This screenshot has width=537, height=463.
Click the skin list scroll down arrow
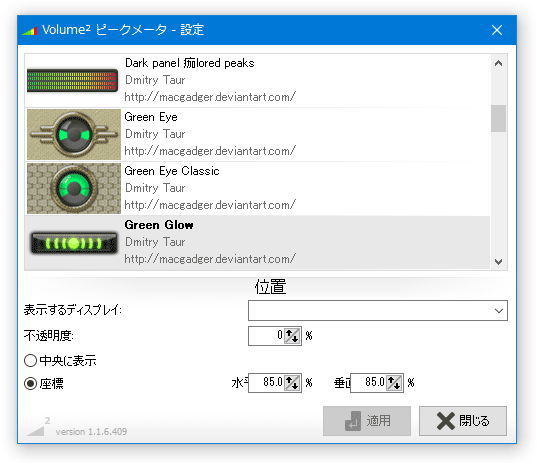click(x=499, y=262)
